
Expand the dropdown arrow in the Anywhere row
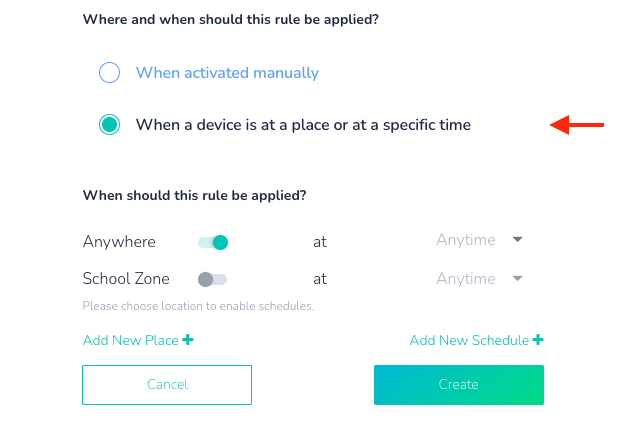[518, 240]
